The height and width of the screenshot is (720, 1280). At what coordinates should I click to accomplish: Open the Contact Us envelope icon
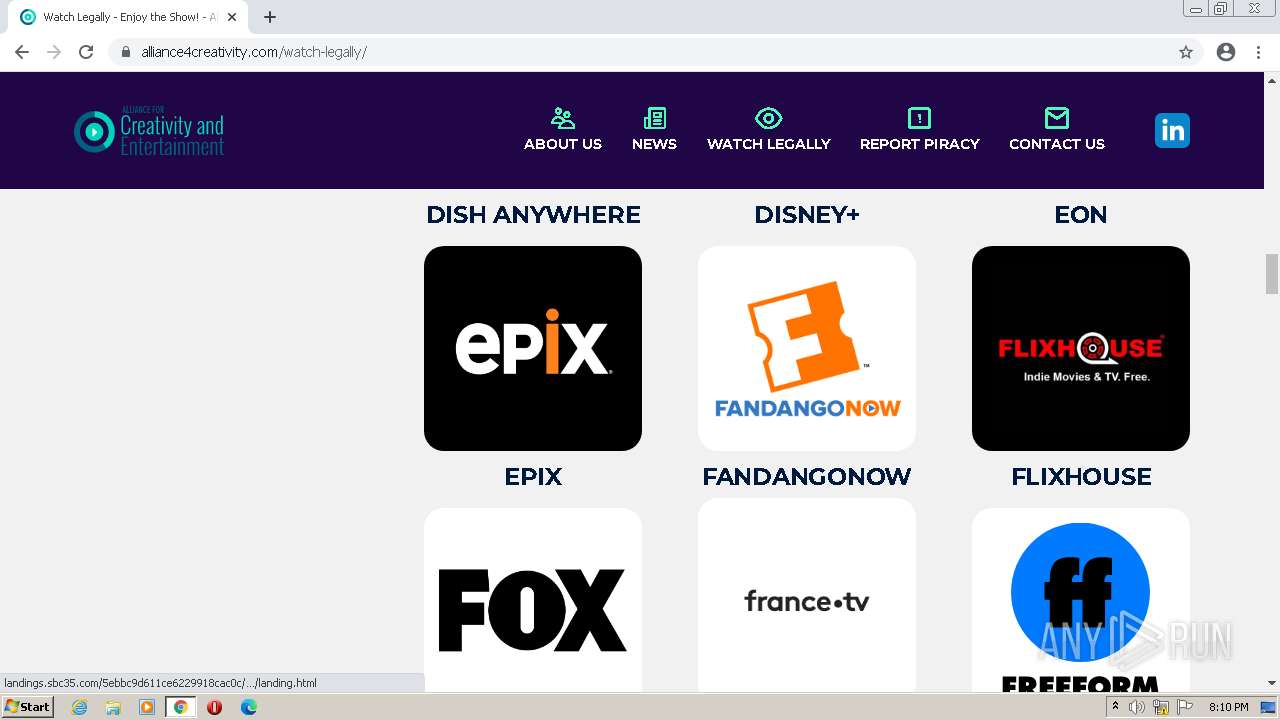(x=1057, y=118)
